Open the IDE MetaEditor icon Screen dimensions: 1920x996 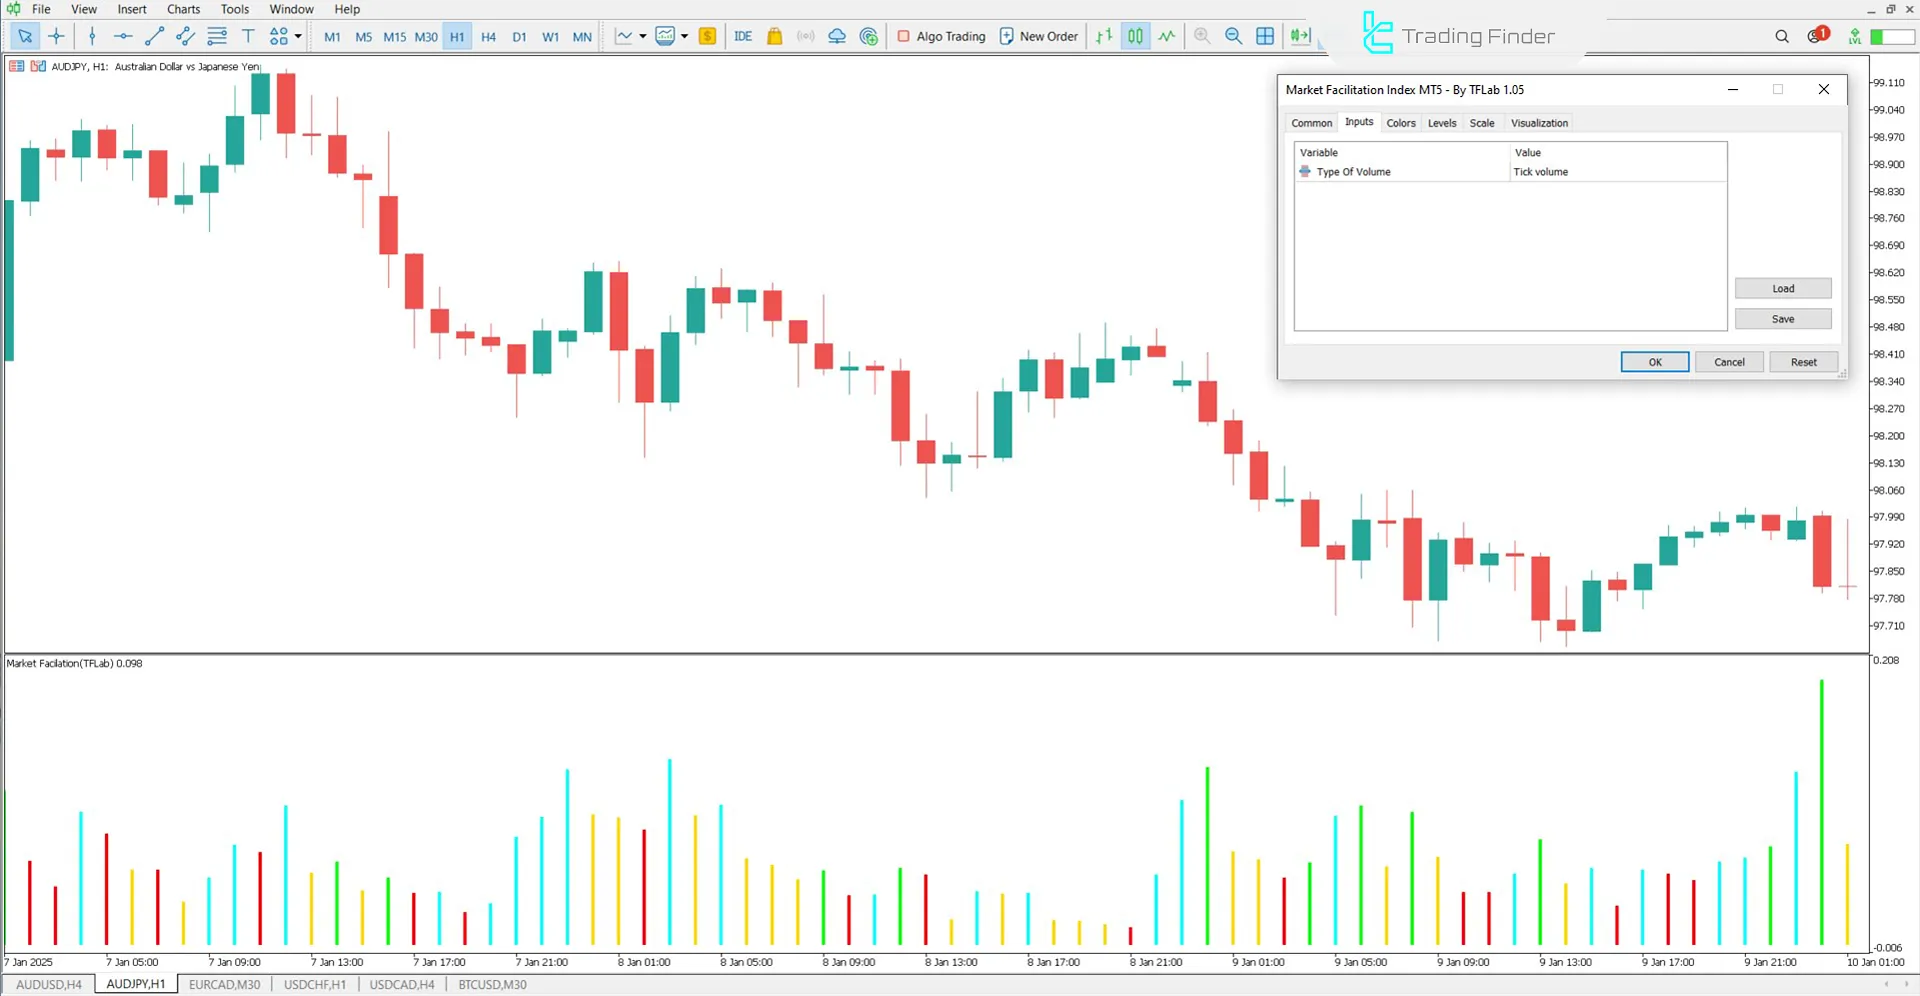[743, 36]
